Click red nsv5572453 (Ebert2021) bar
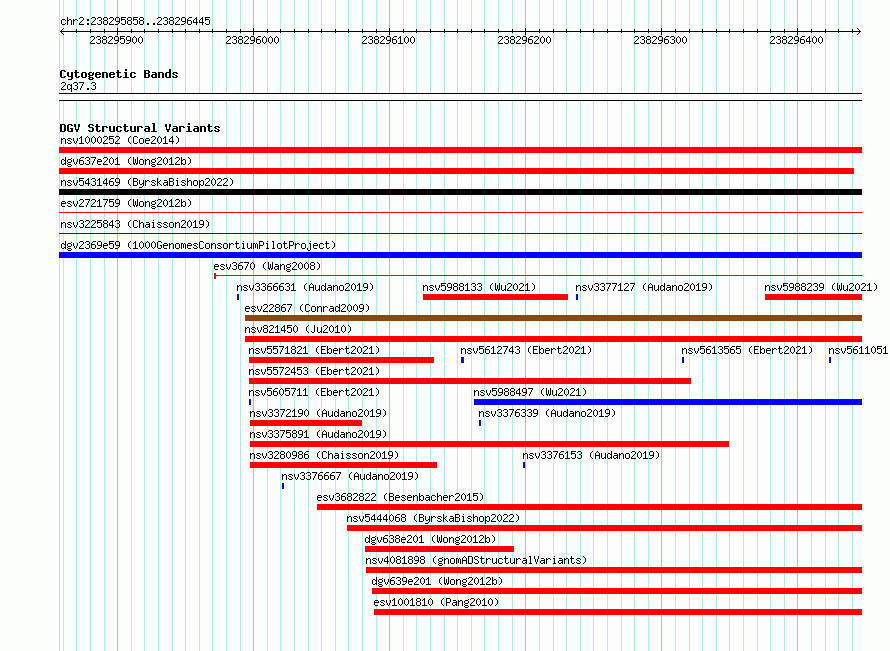 (470, 381)
